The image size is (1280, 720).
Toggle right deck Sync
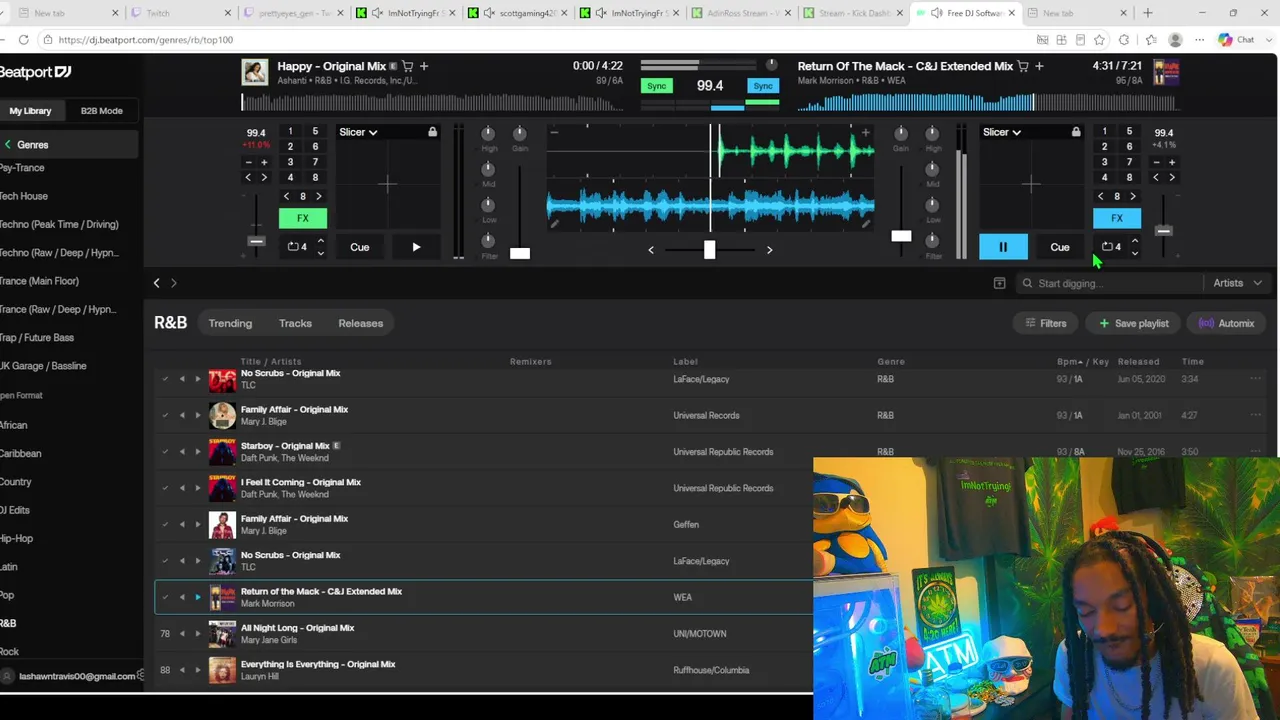tap(763, 86)
